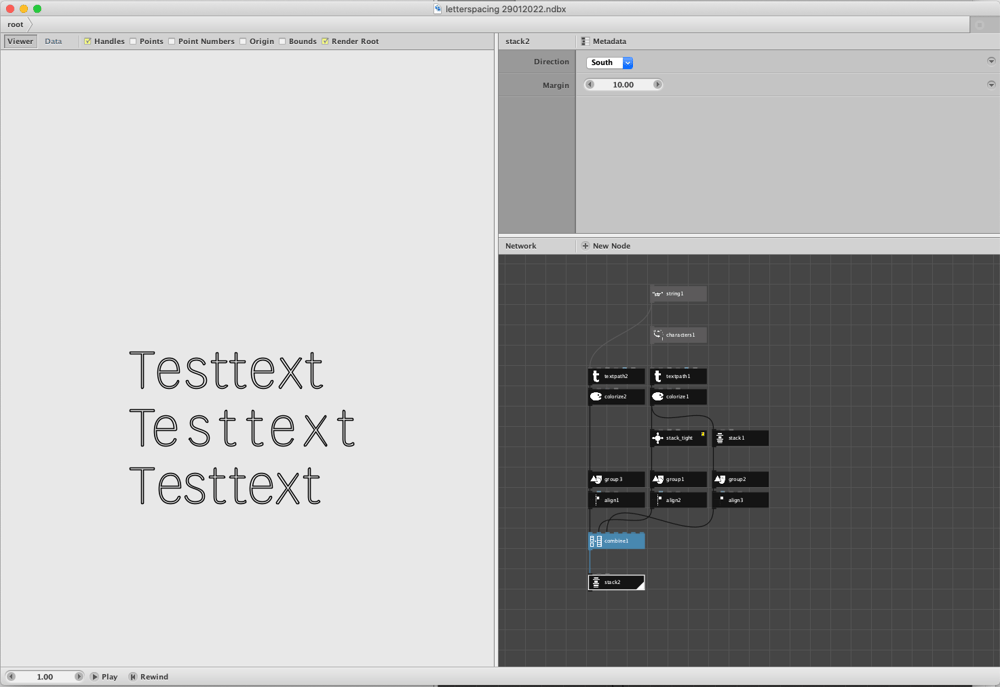Select the stack_tight node icon

pyautogui.click(x=658, y=438)
